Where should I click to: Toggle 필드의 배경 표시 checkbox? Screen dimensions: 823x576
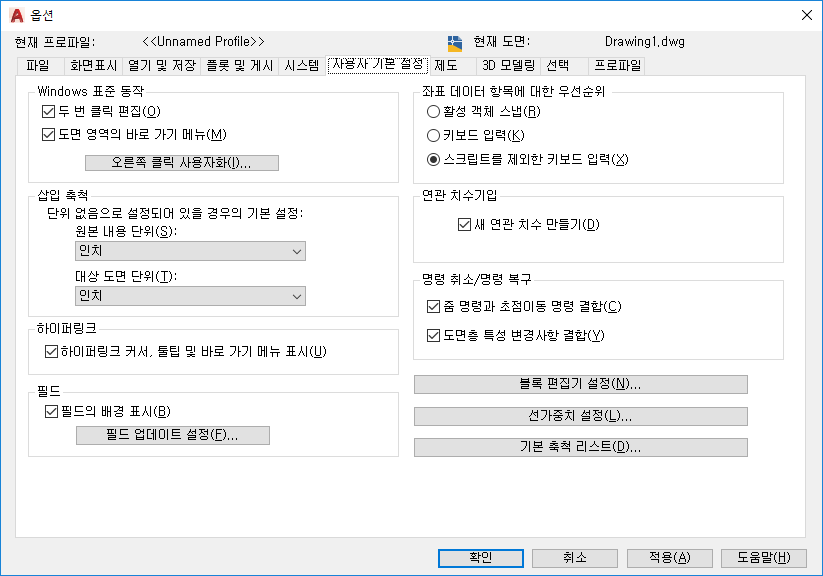click(51, 411)
